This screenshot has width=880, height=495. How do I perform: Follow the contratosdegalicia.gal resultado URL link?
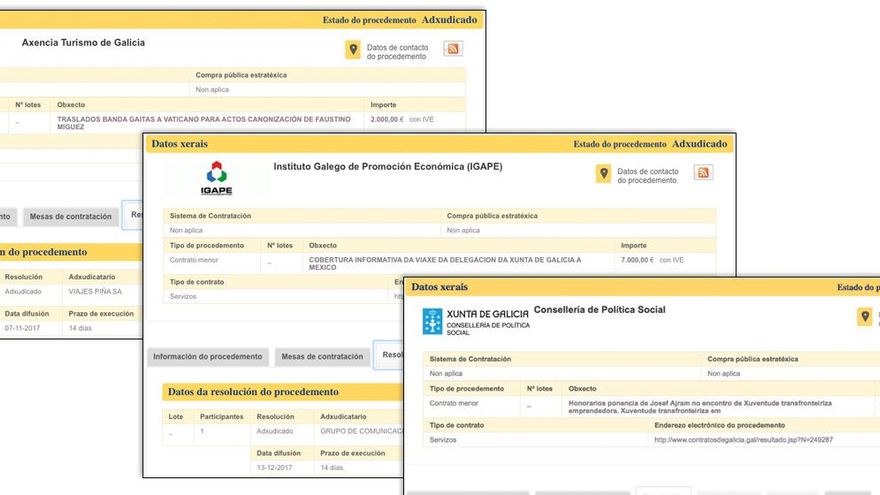pyautogui.click(x=742, y=439)
